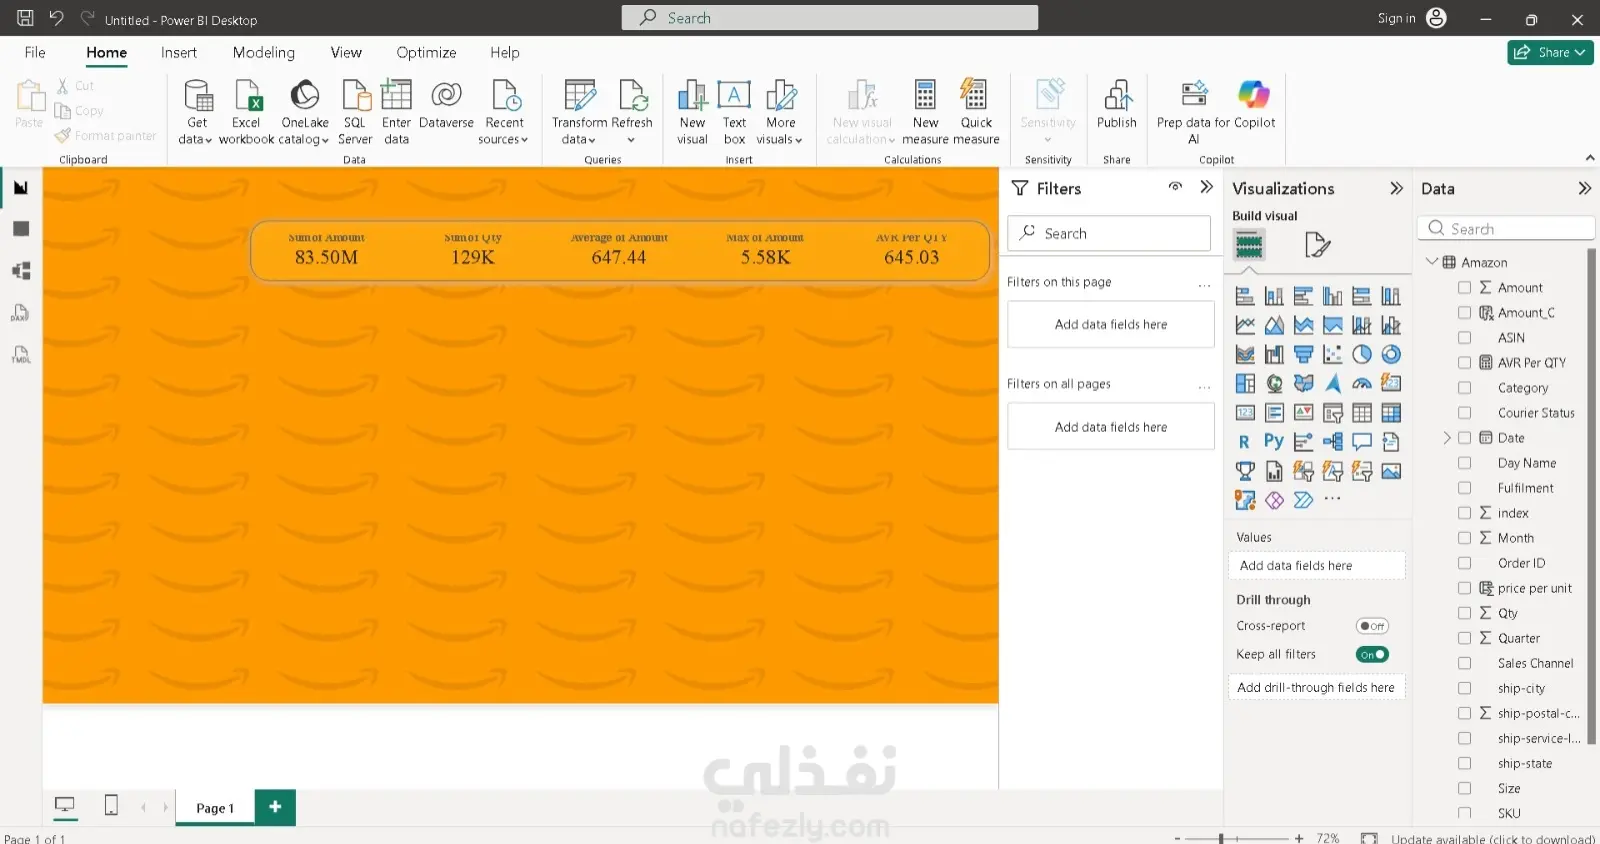The height and width of the screenshot is (844, 1600).
Task: Toggle filter pane visibility eye icon
Action: tap(1175, 187)
